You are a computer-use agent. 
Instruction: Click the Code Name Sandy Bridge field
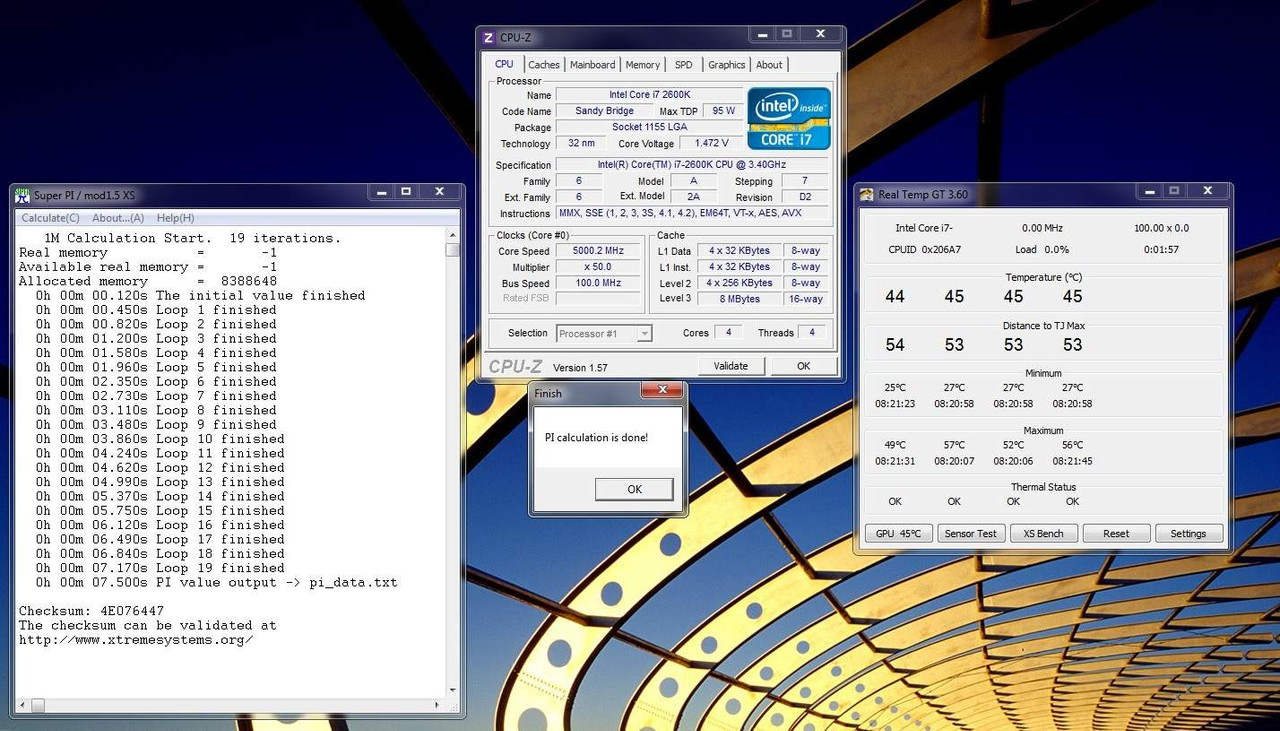point(604,111)
